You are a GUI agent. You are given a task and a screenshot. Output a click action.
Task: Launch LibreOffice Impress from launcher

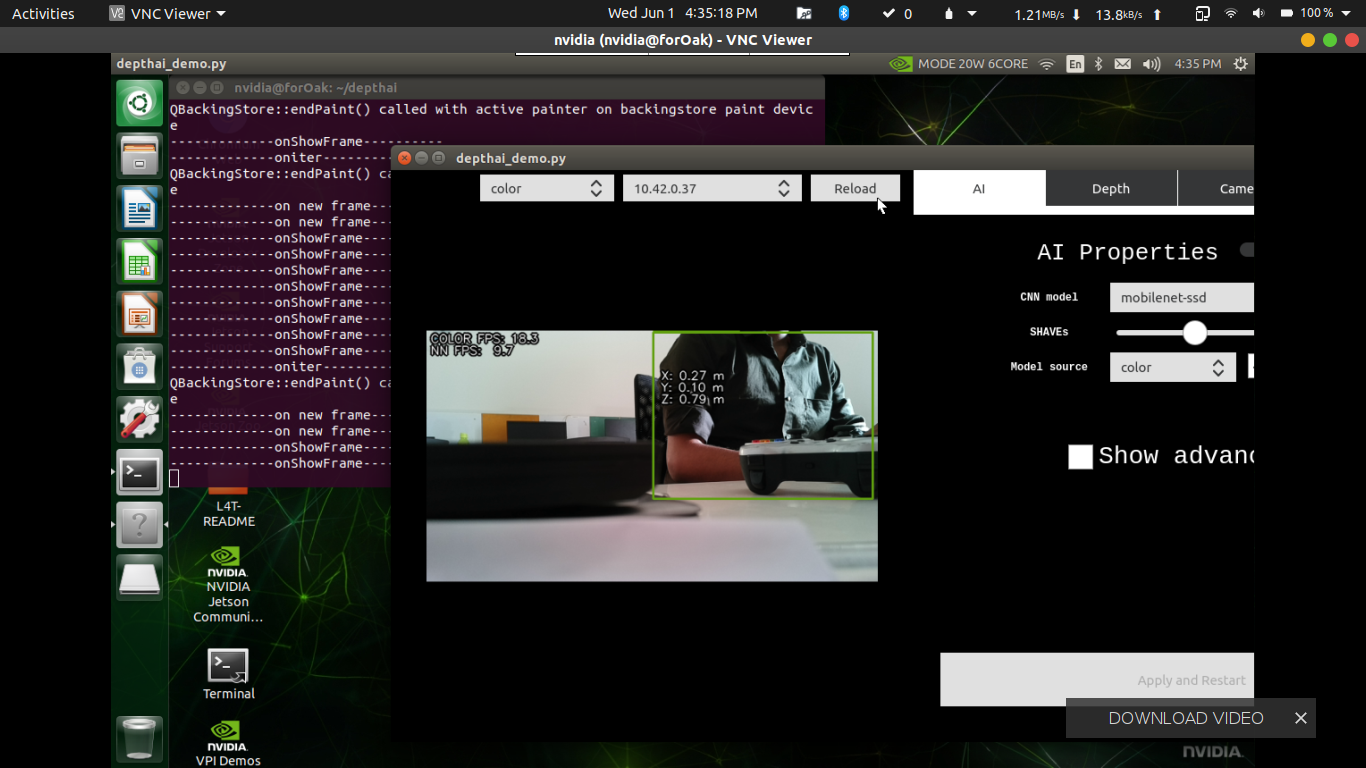139,315
